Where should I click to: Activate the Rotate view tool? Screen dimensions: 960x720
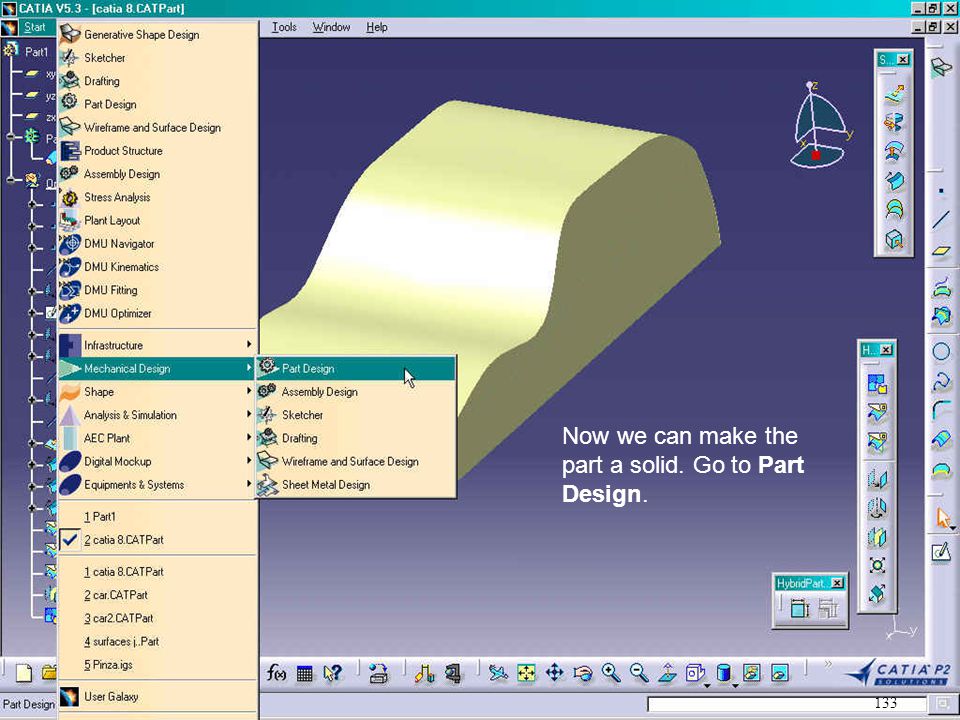(583, 673)
